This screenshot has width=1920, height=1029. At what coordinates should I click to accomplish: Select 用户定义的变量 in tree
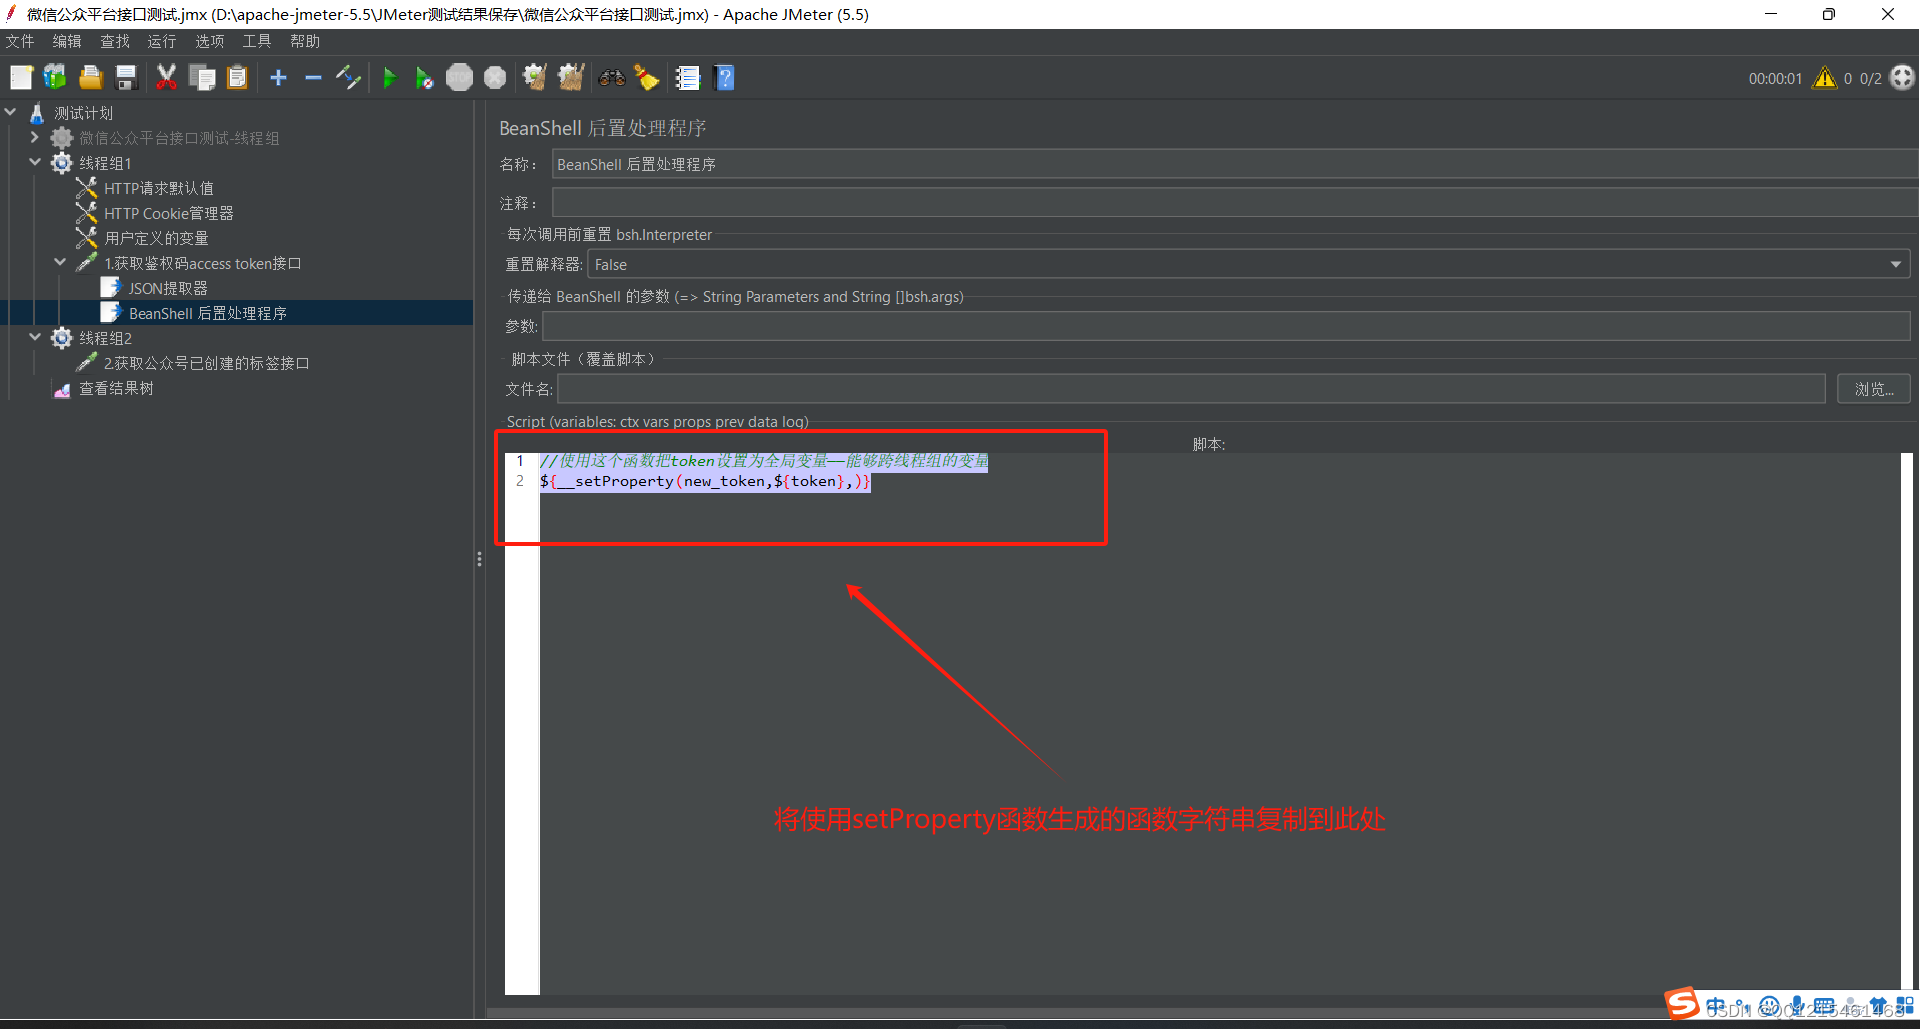(156, 238)
